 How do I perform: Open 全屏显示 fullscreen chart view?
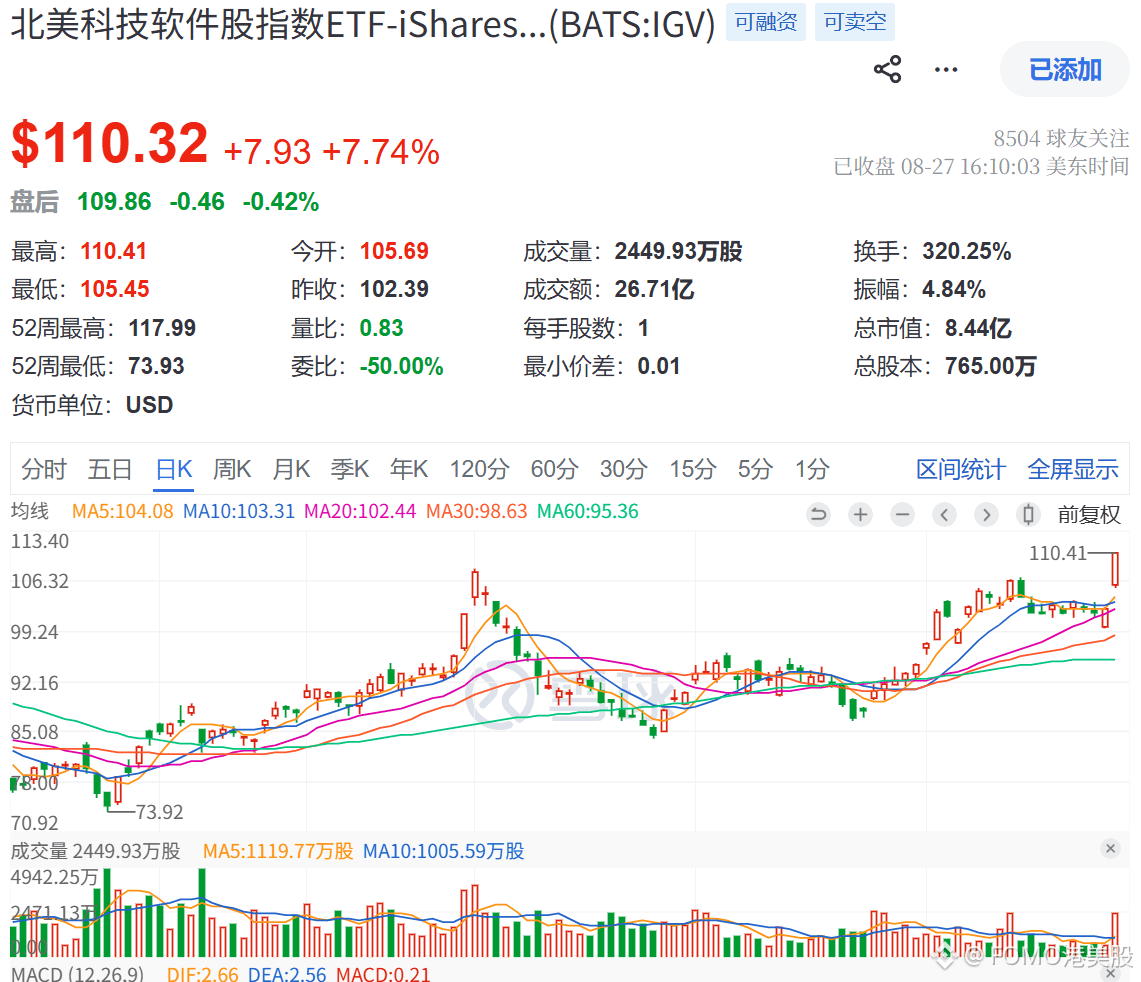1073,470
